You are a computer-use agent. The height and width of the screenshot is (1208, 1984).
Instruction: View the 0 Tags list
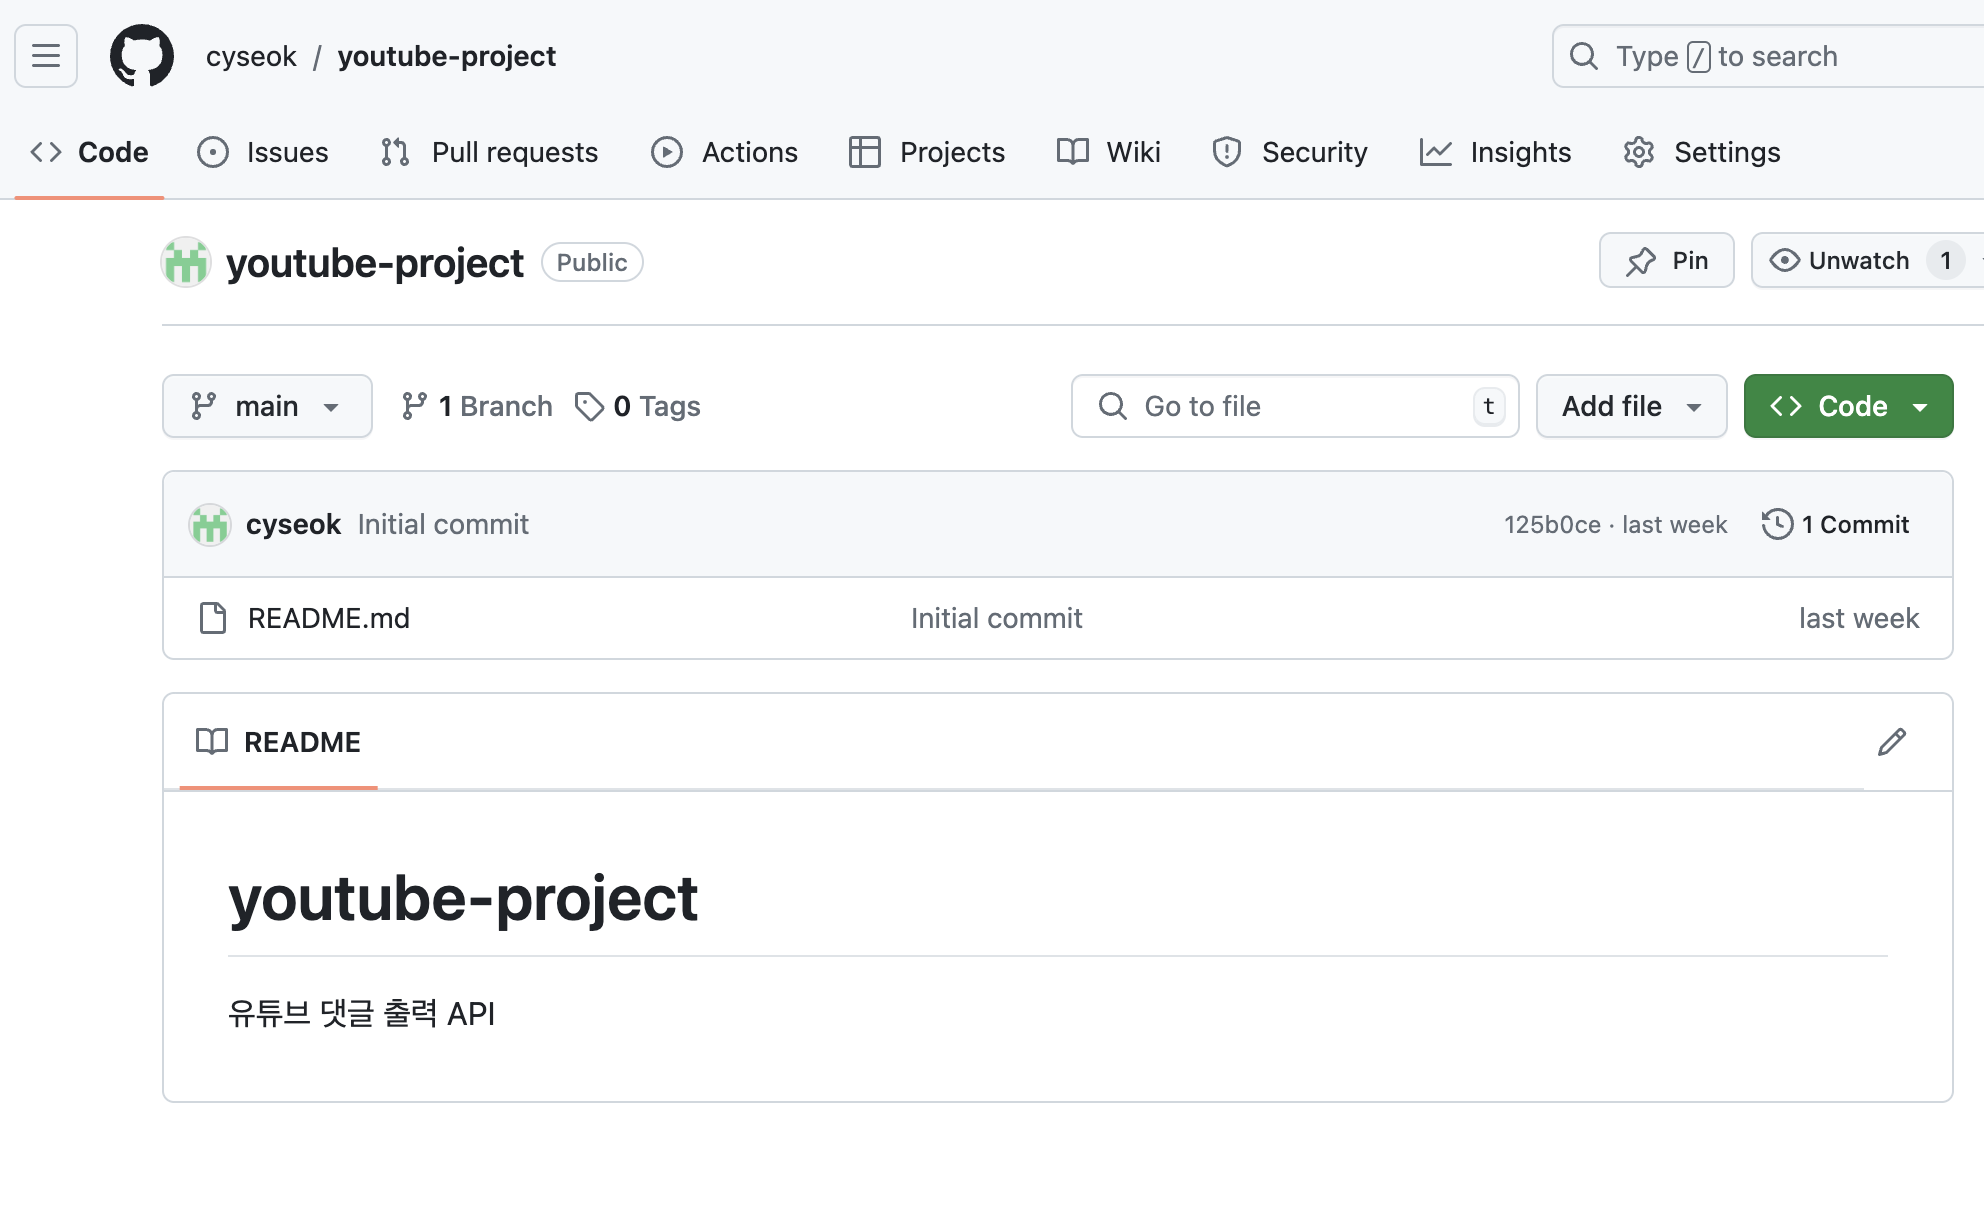click(638, 406)
